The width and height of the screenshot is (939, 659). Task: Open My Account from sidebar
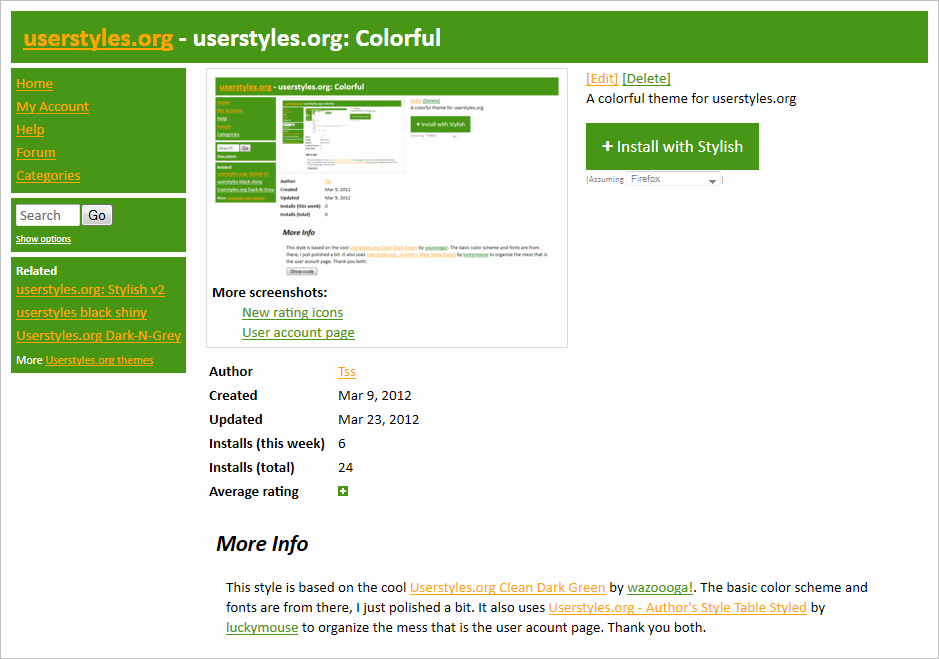(x=53, y=107)
